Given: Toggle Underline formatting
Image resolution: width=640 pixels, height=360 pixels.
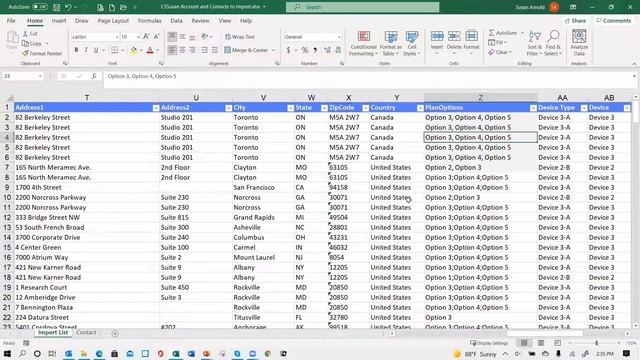Looking at the screenshot, I should point(96,50).
